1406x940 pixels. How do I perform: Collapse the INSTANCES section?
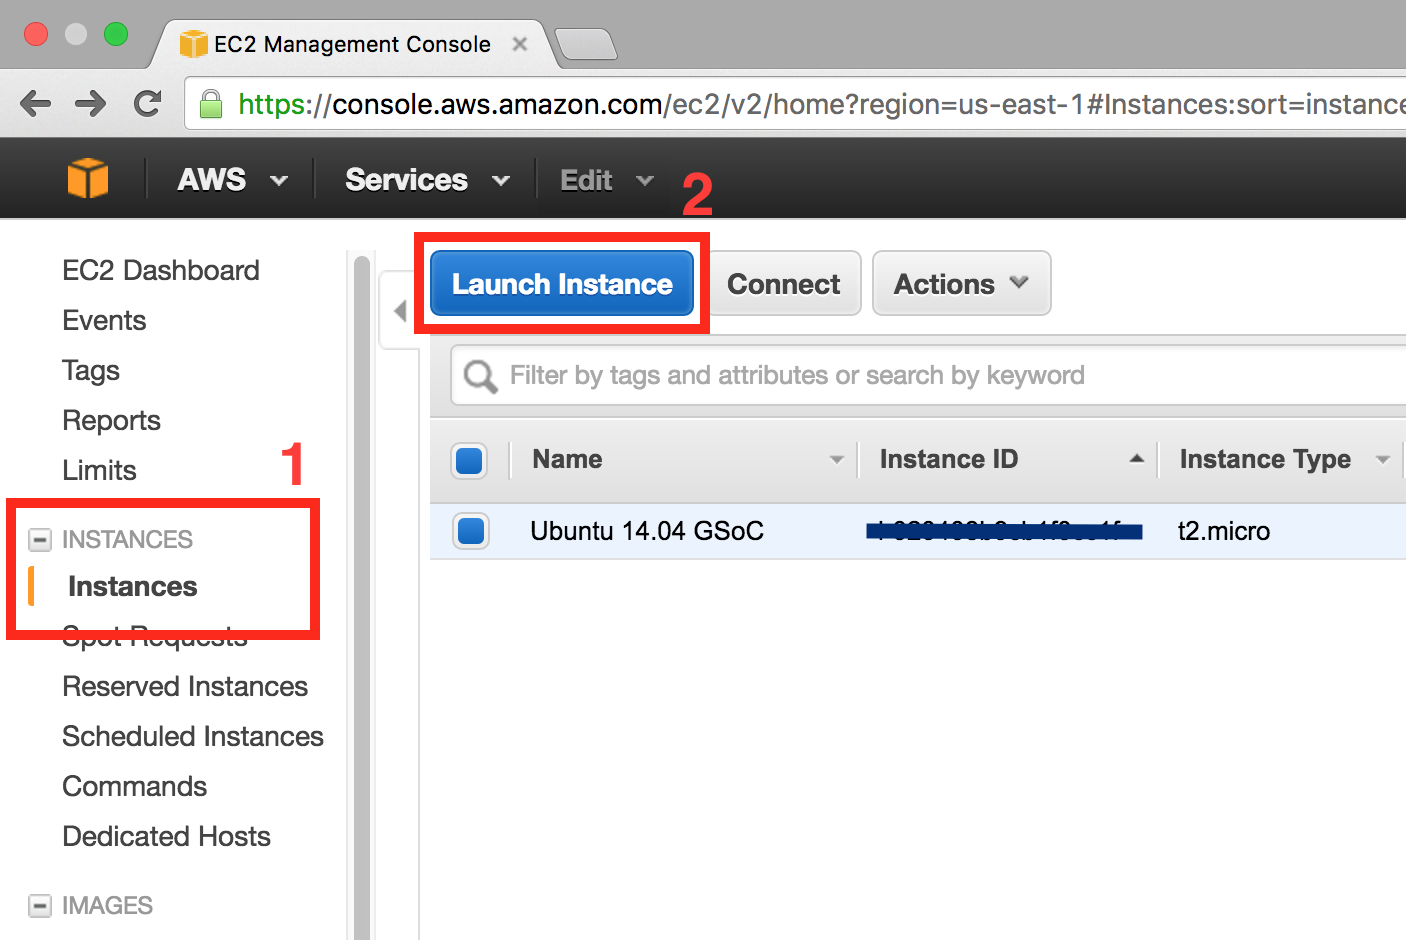(x=40, y=540)
